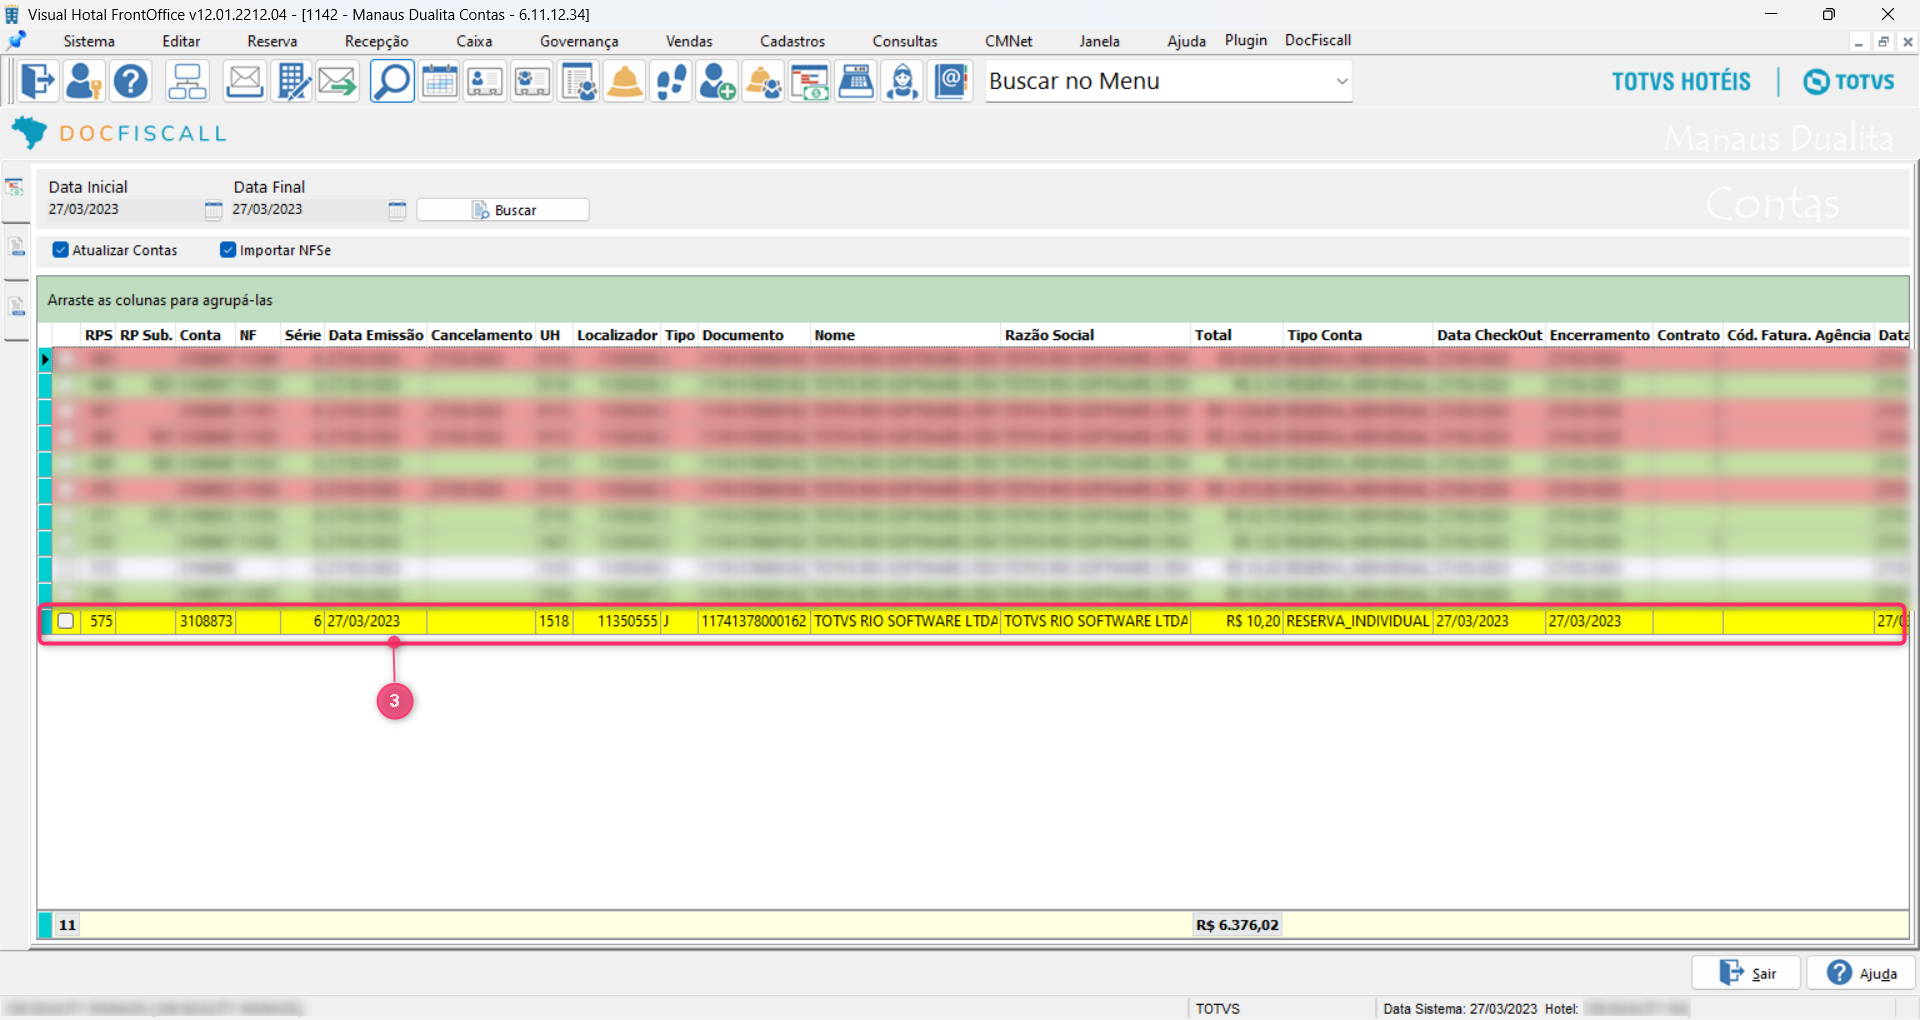Click the footer total R$ 6.376,02
Image resolution: width=1920 pixels, height=1020 pixels.
click(x=1237, y=925)
